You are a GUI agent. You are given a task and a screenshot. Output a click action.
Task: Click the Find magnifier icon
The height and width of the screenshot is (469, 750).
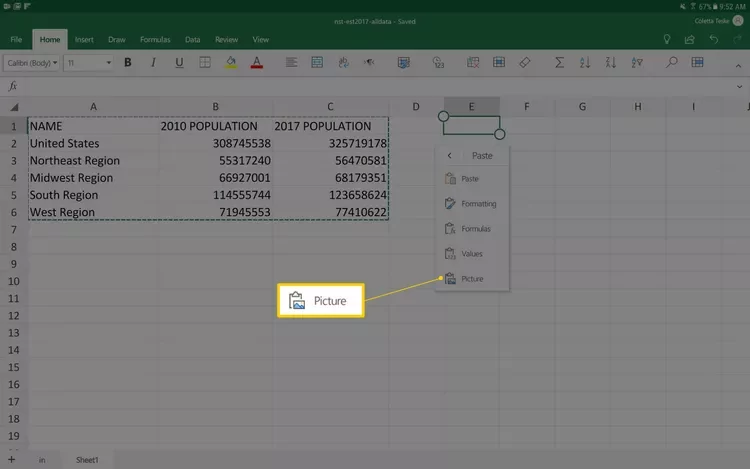[671, 63]
